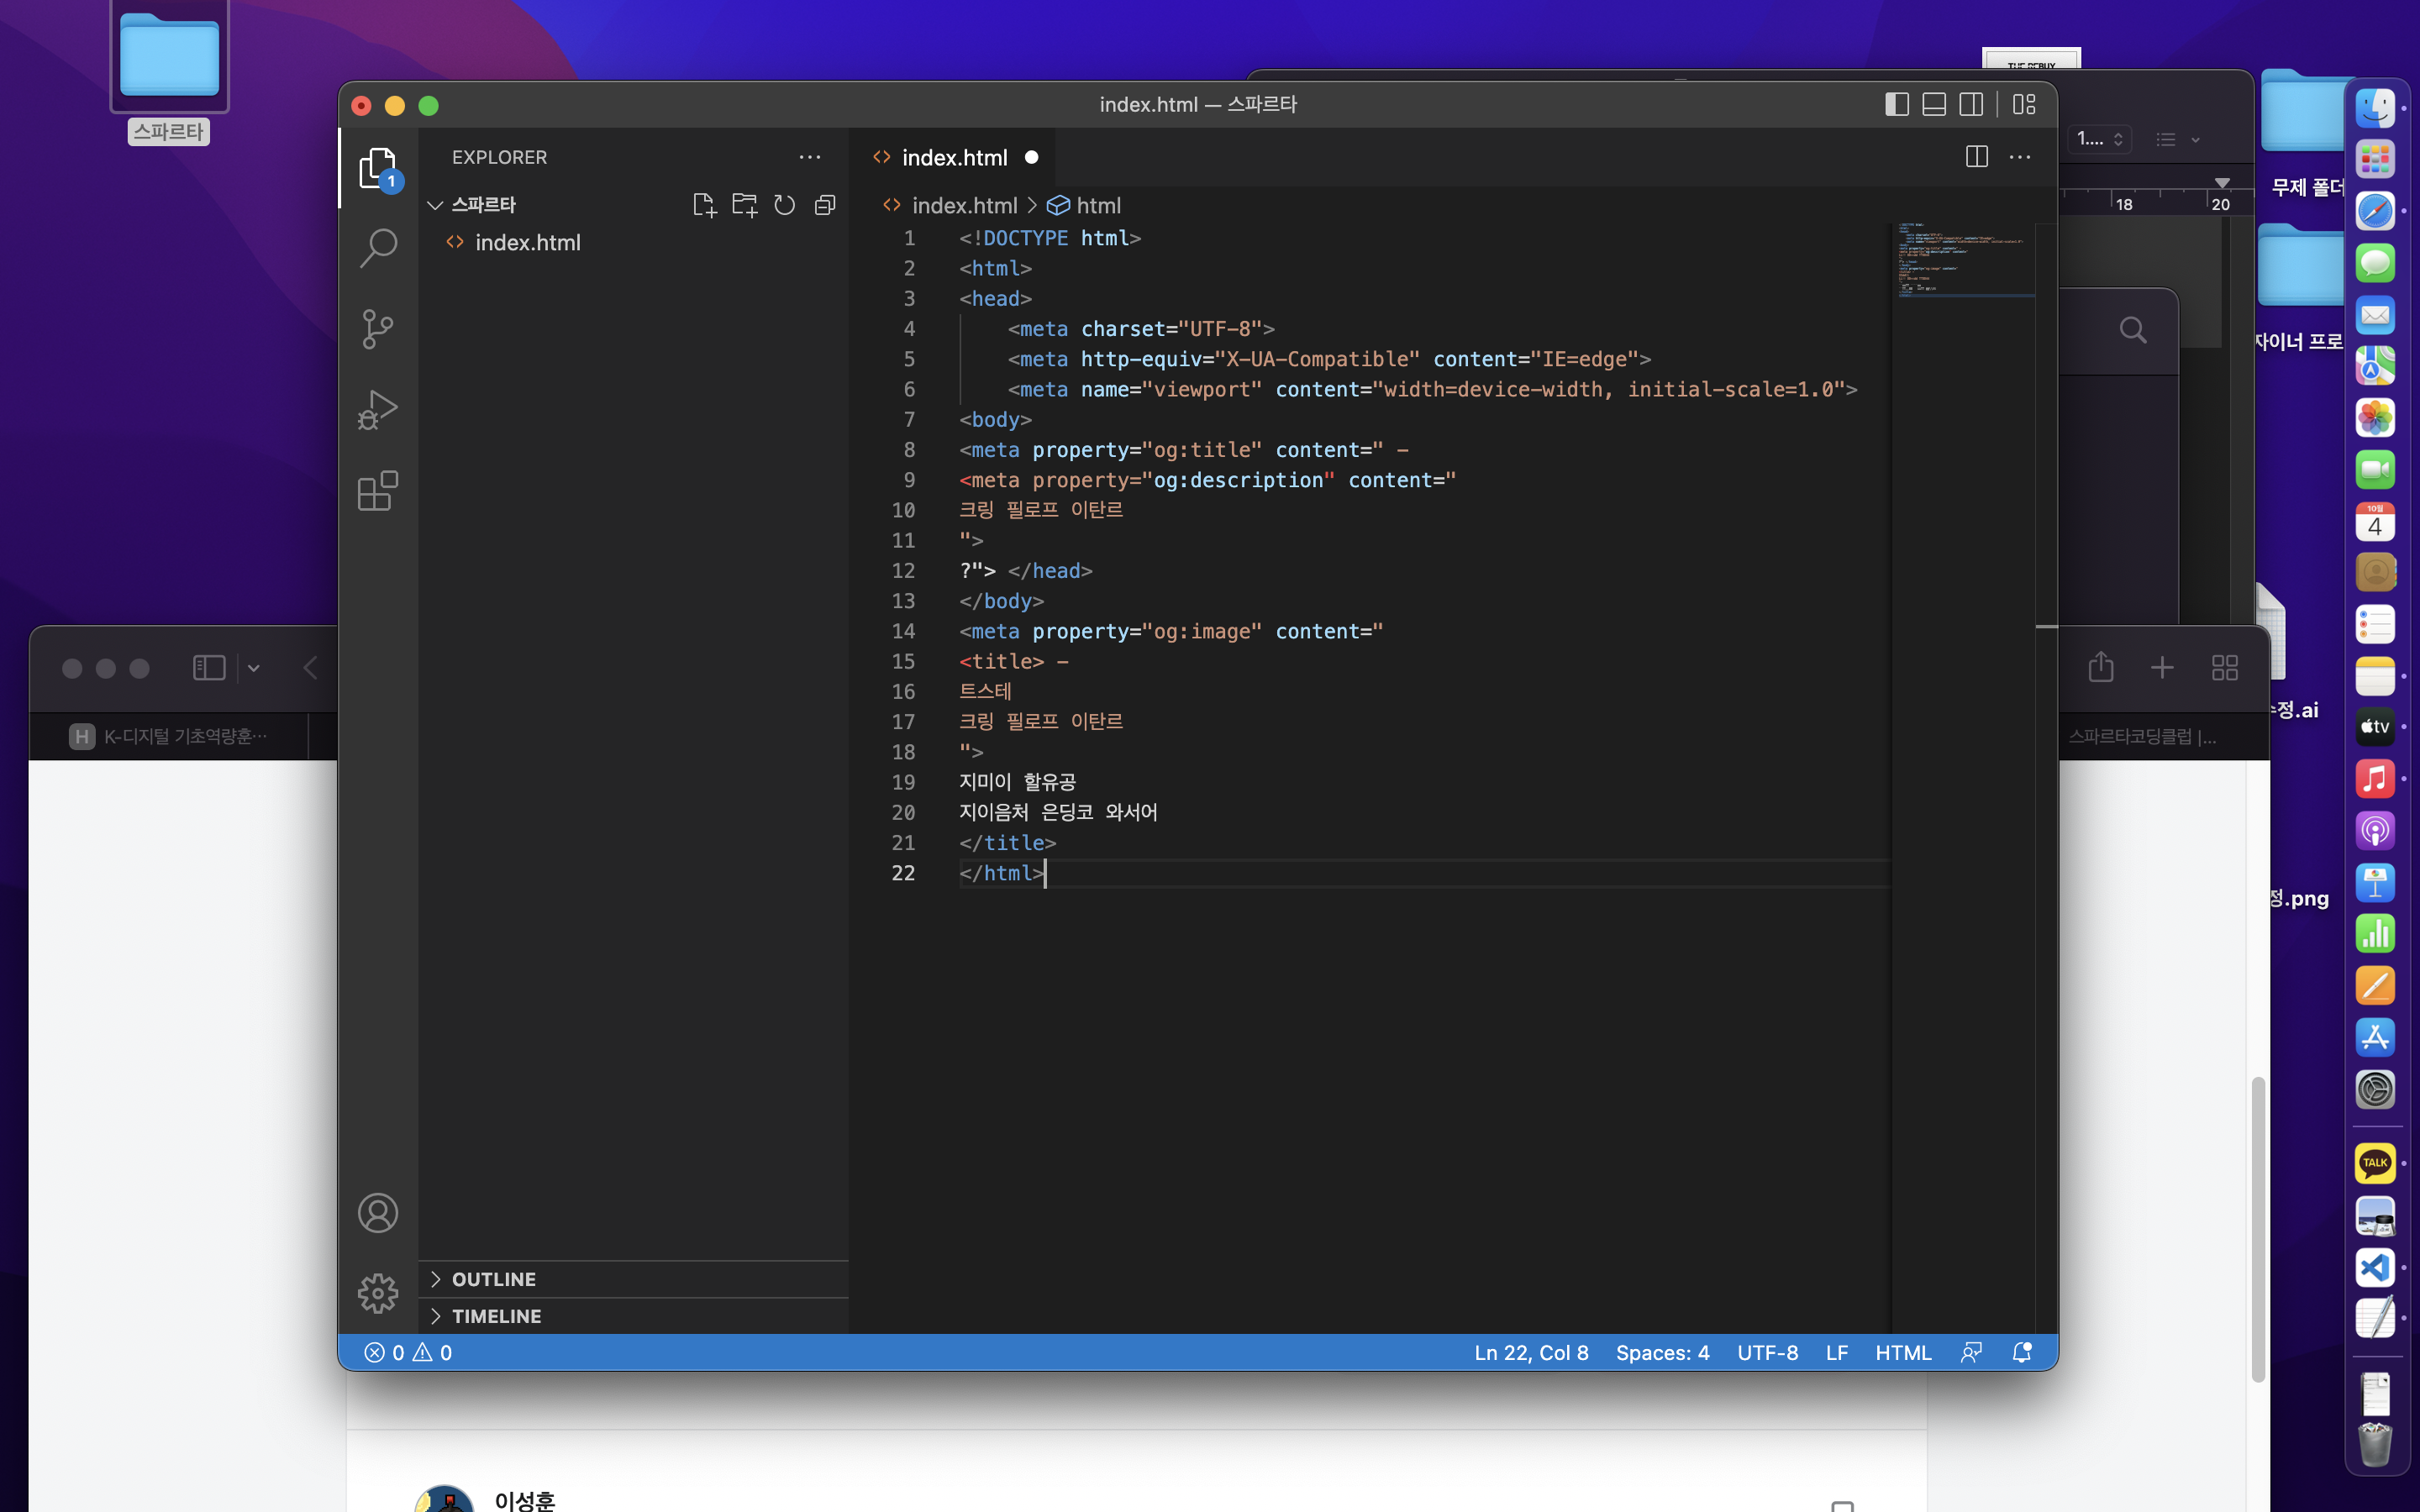
Task: Collapse all folders in Explorer
Action: pyautogui.click(x=825, y=205)
